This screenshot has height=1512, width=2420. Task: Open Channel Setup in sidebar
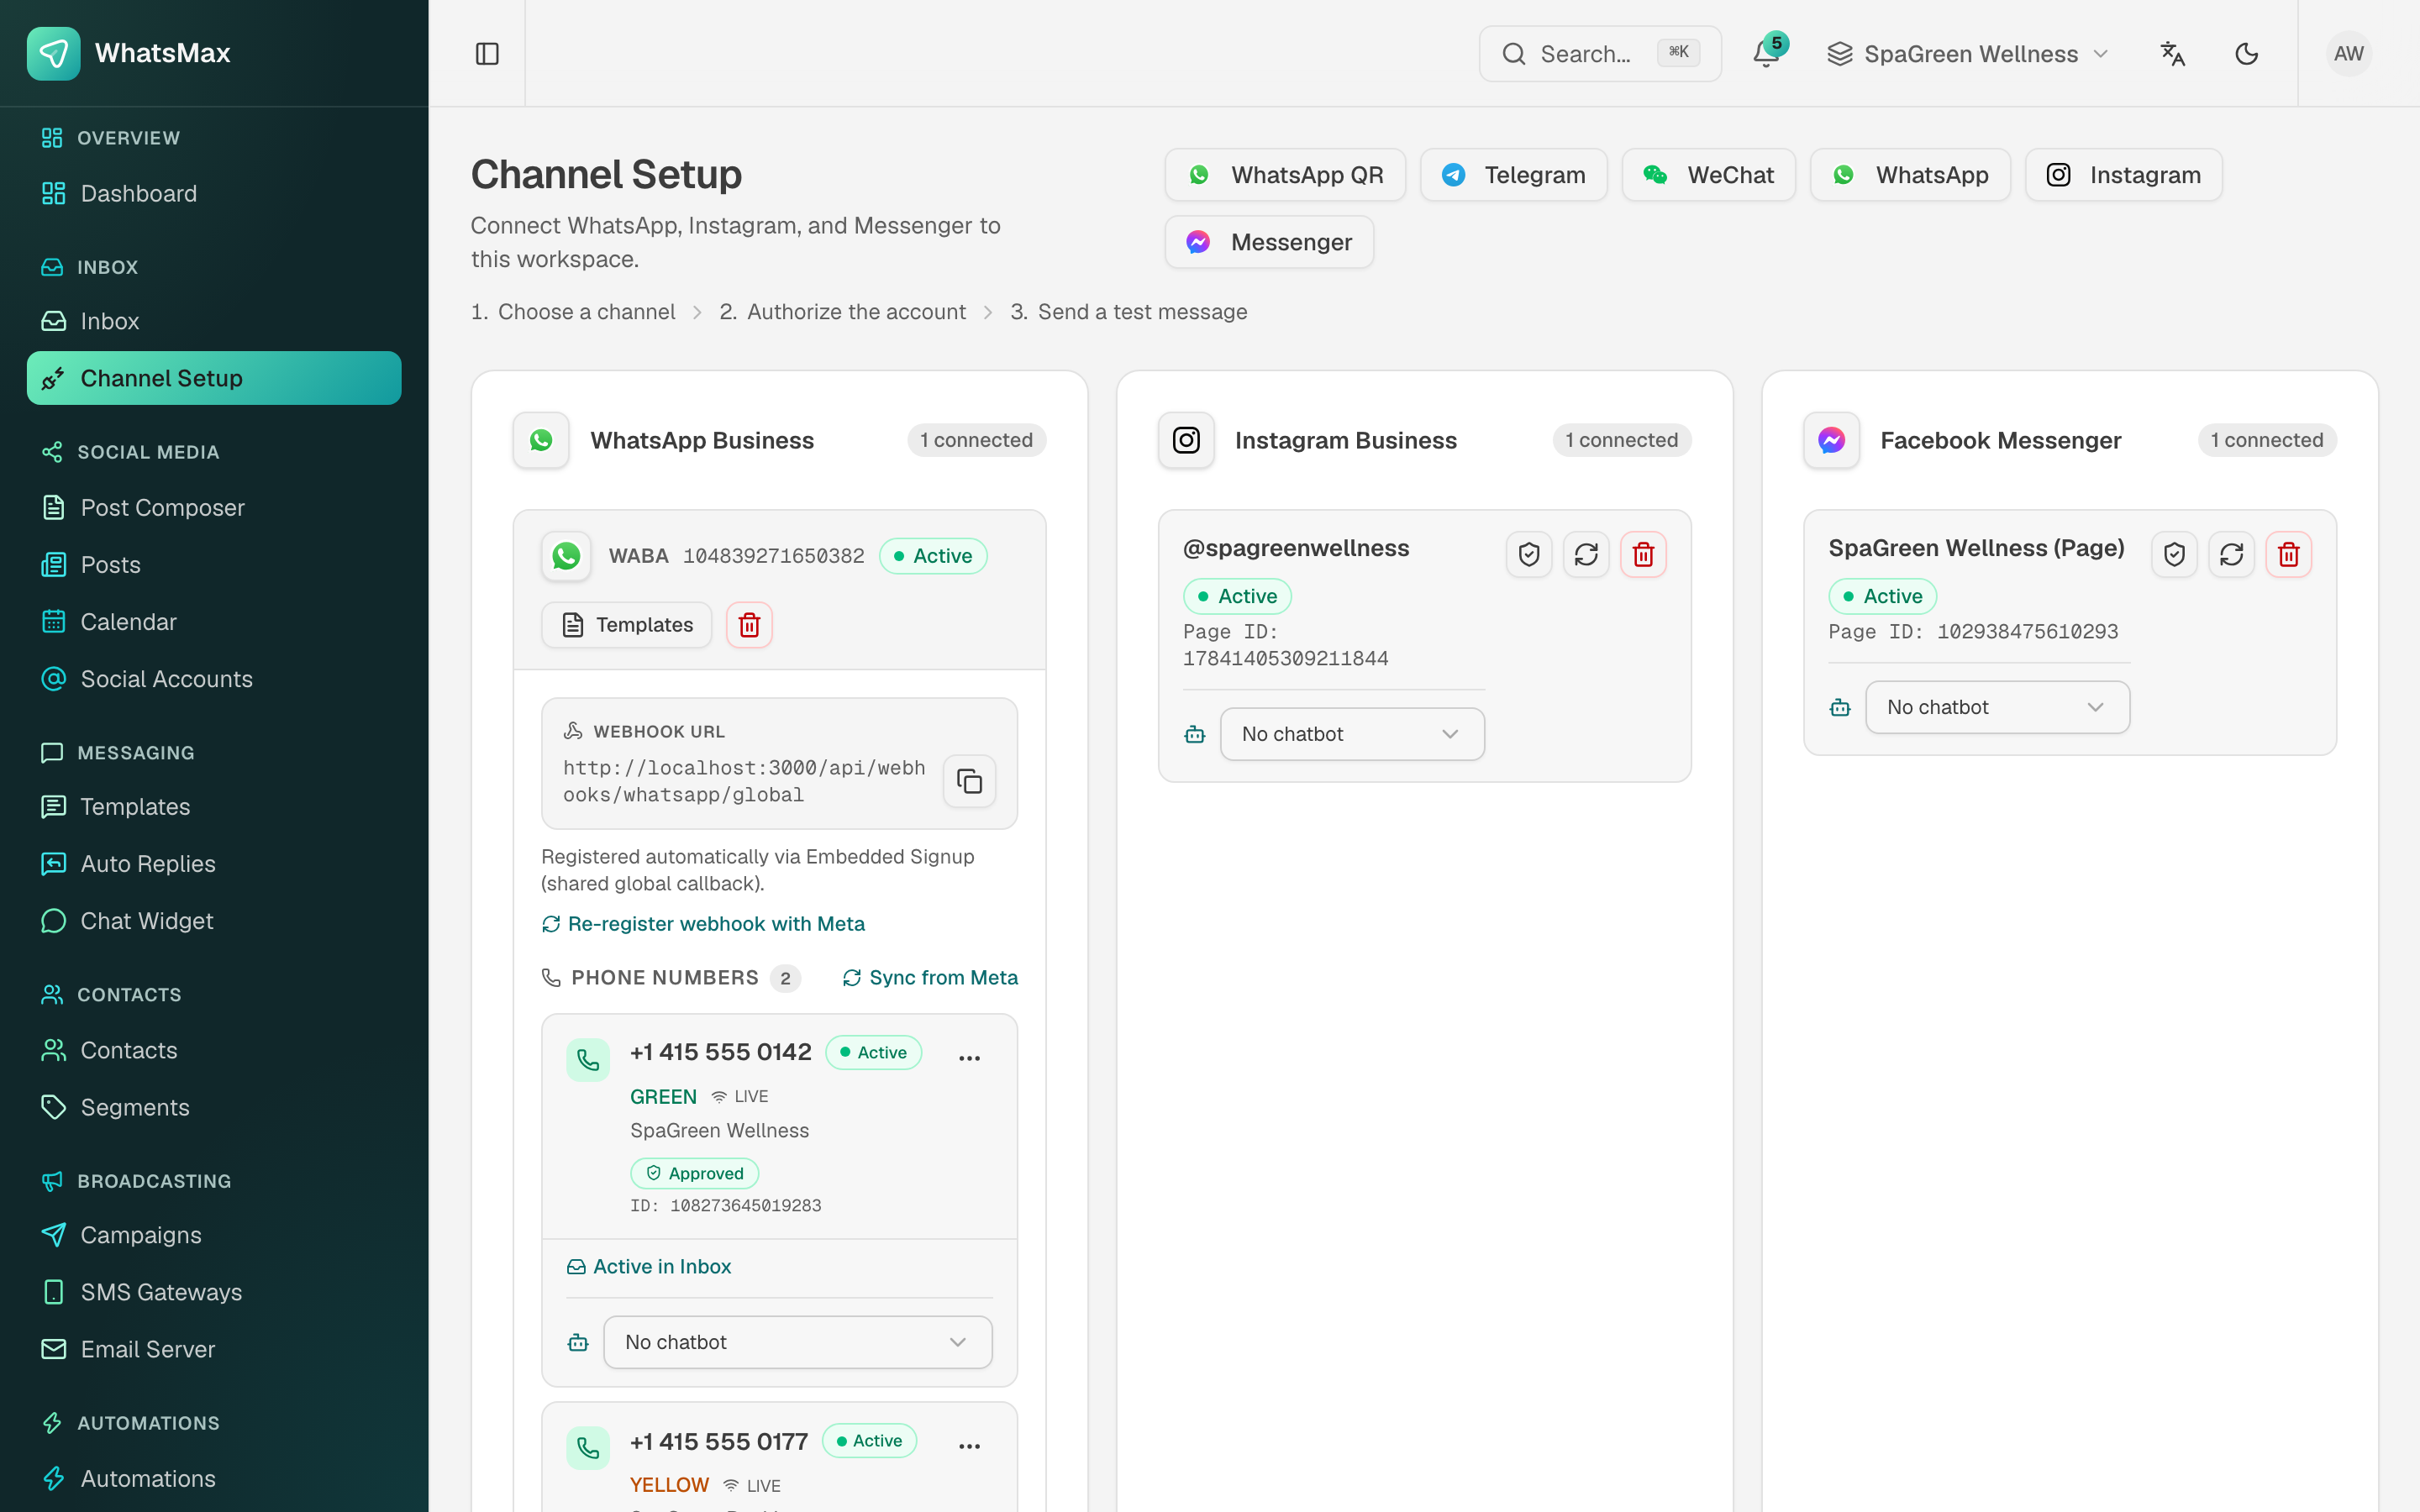pos(214,378)
